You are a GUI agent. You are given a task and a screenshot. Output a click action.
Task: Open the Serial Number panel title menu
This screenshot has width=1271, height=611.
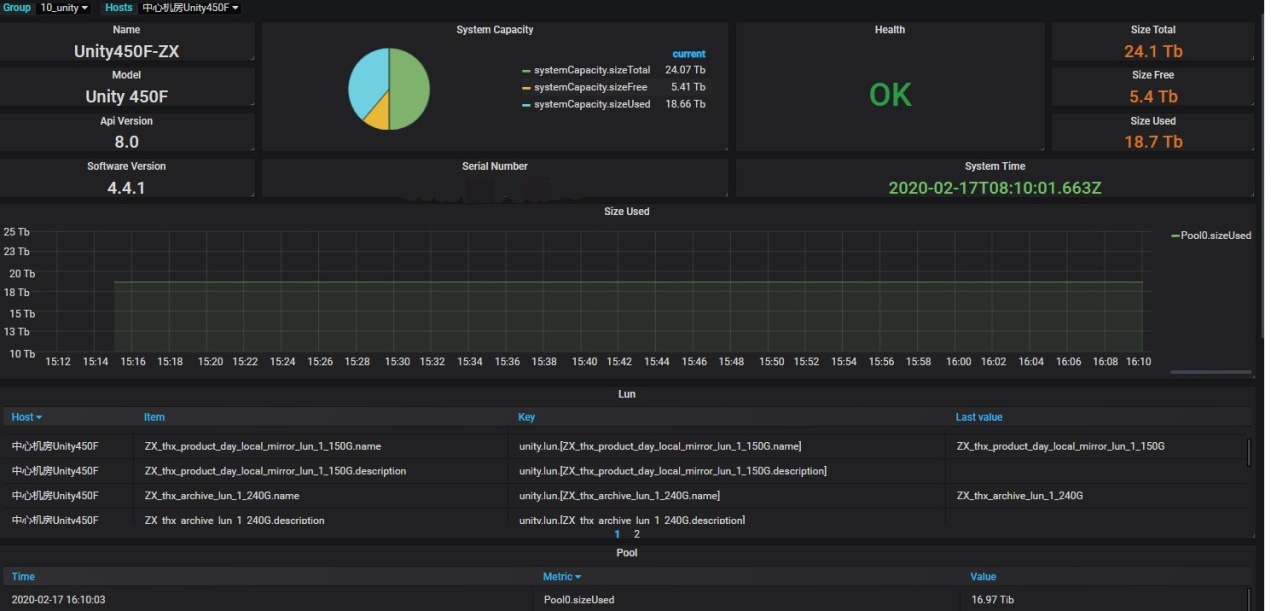click(x=495, y=166)
